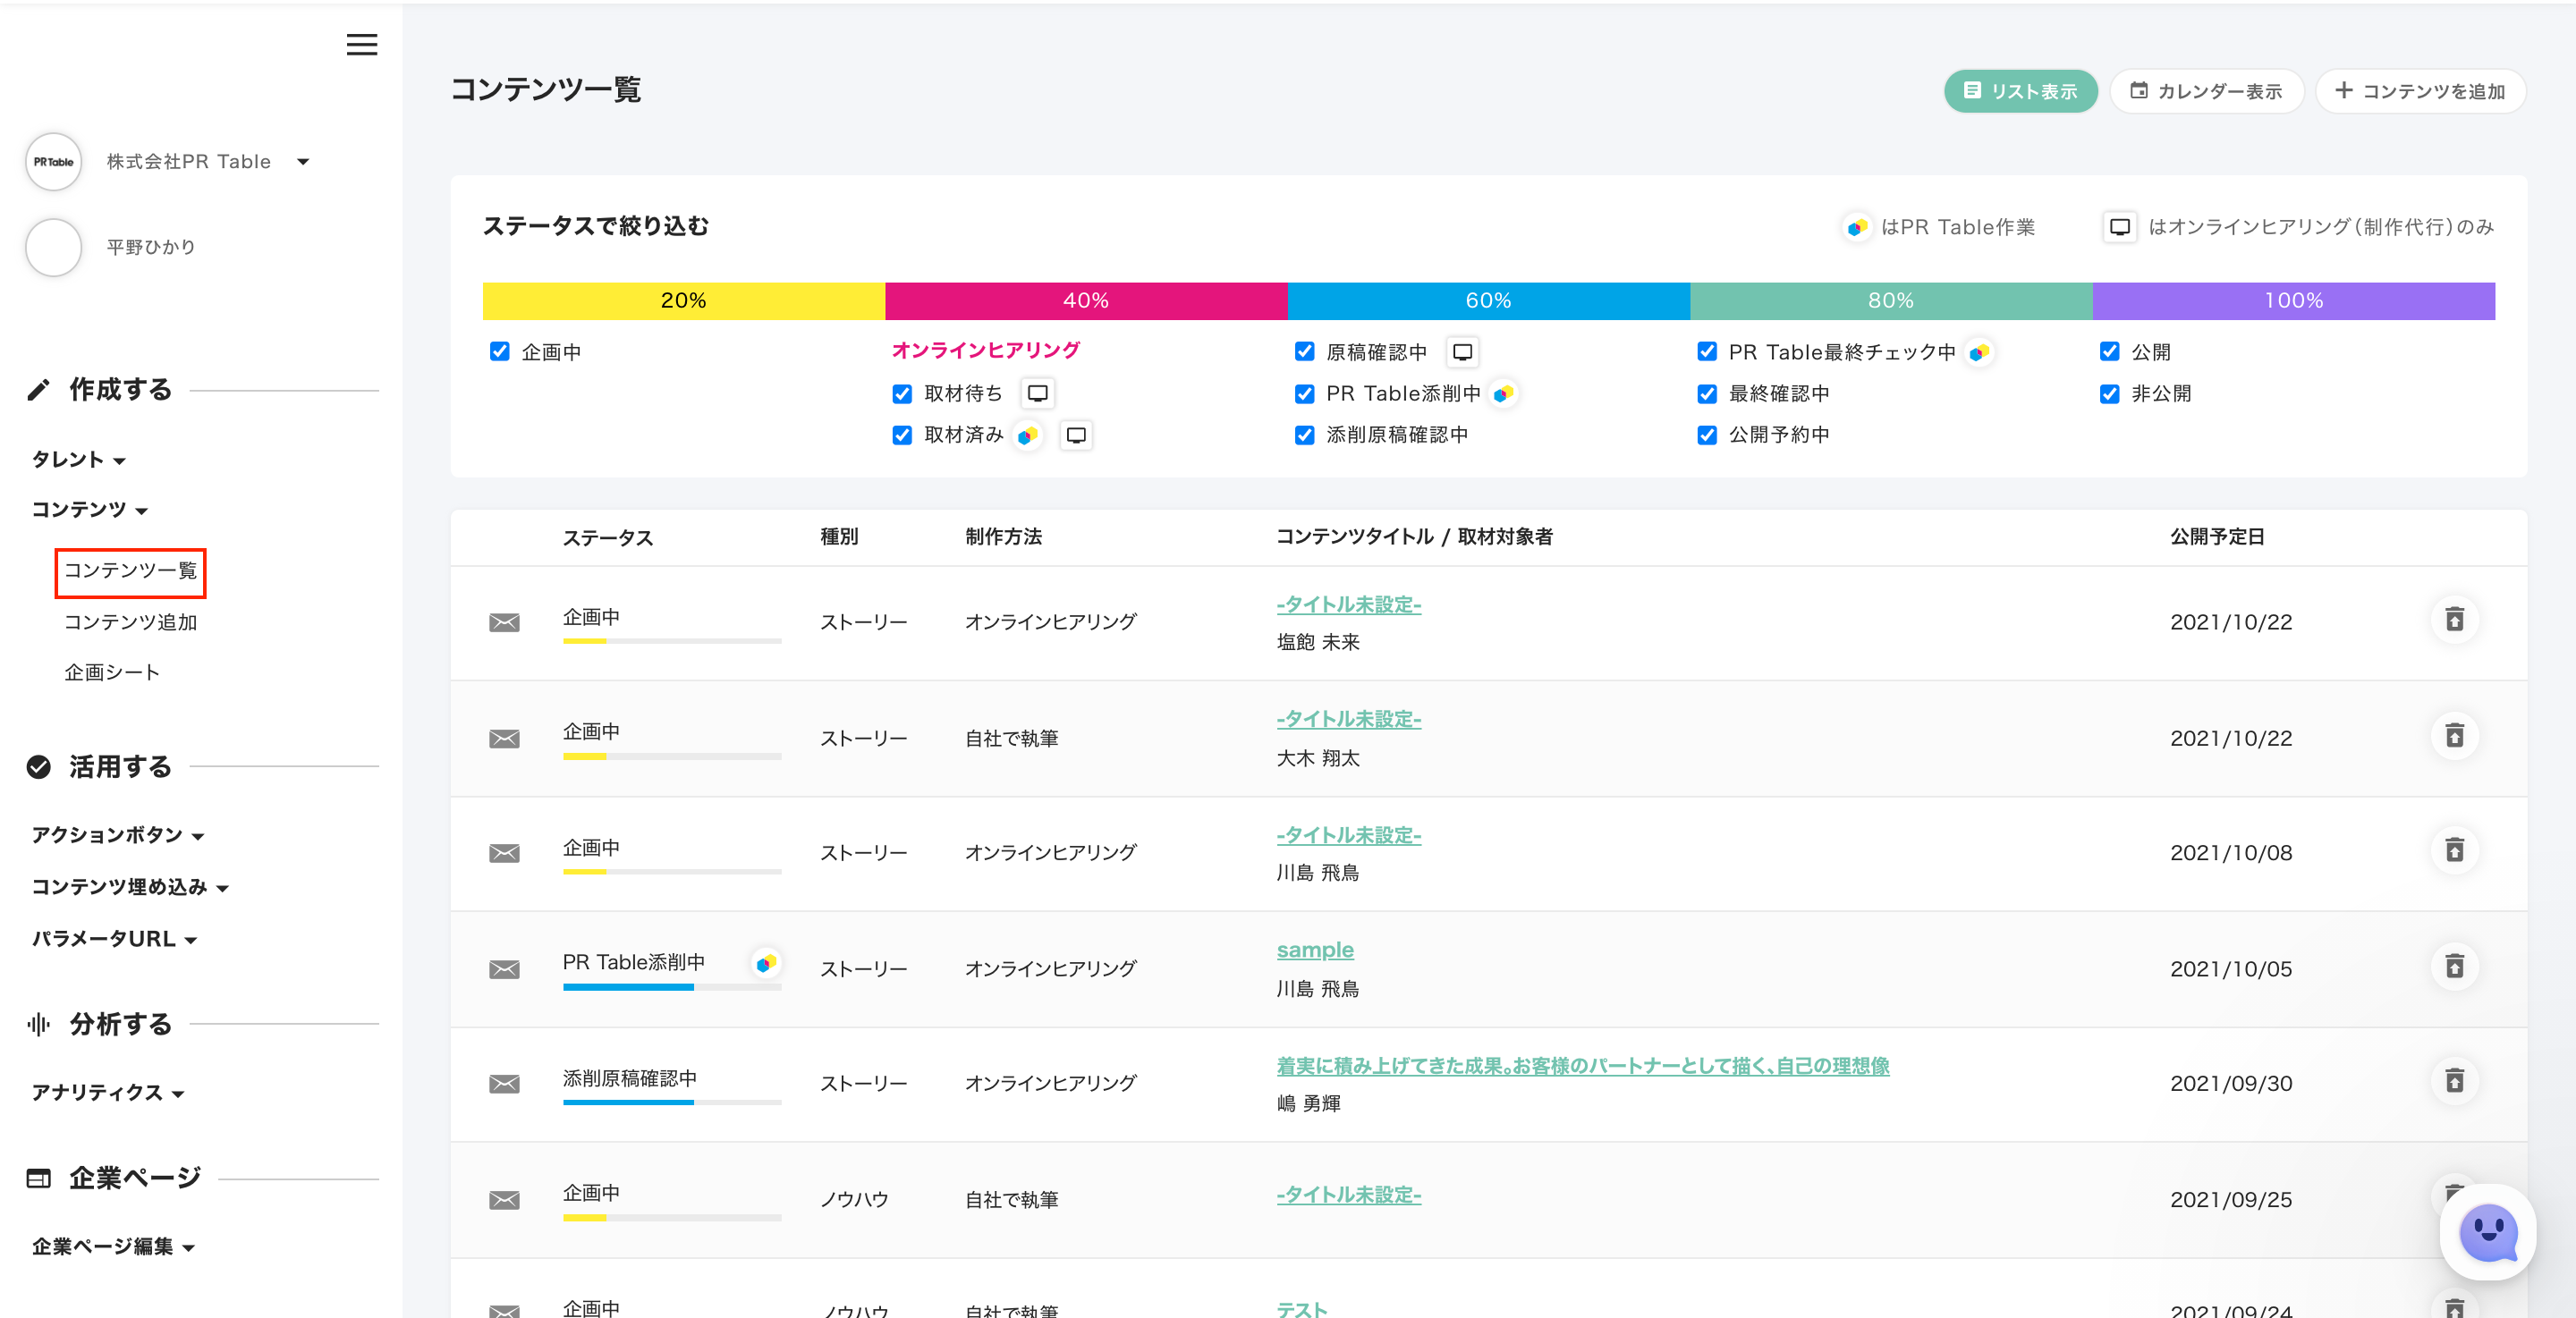The width and height of the screenshot is (2576, 1318).
Task: Select コンテンツ一覧 in the sidebar
Action: pos(130,571)
